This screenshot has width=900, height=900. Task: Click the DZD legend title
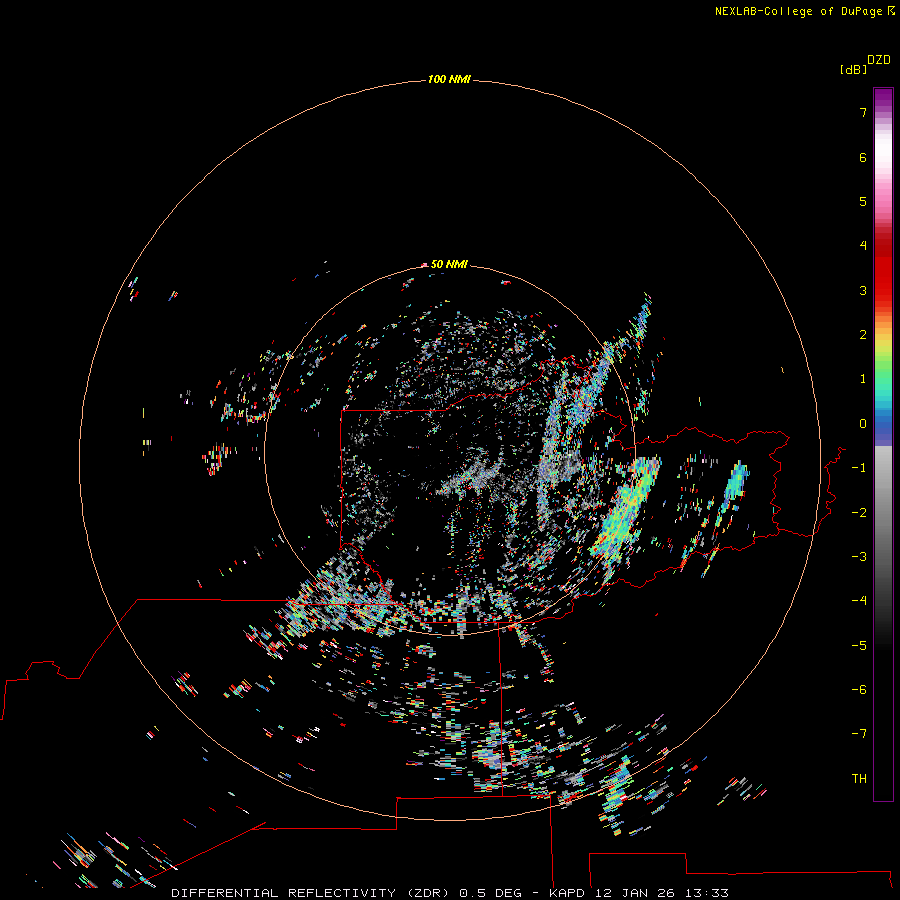(879, 60)
